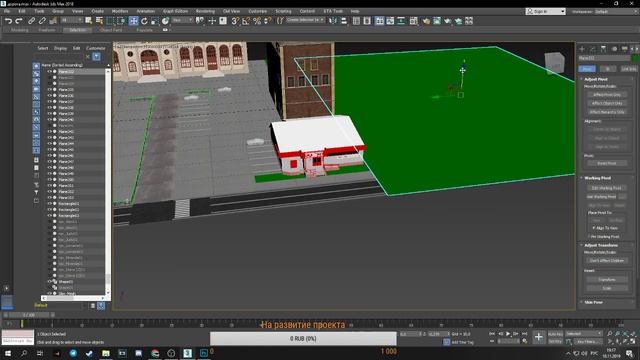The height and width of the screenshot is (360, 640).
Task: Click the Go to End playback button
Action: coord(524,334)
